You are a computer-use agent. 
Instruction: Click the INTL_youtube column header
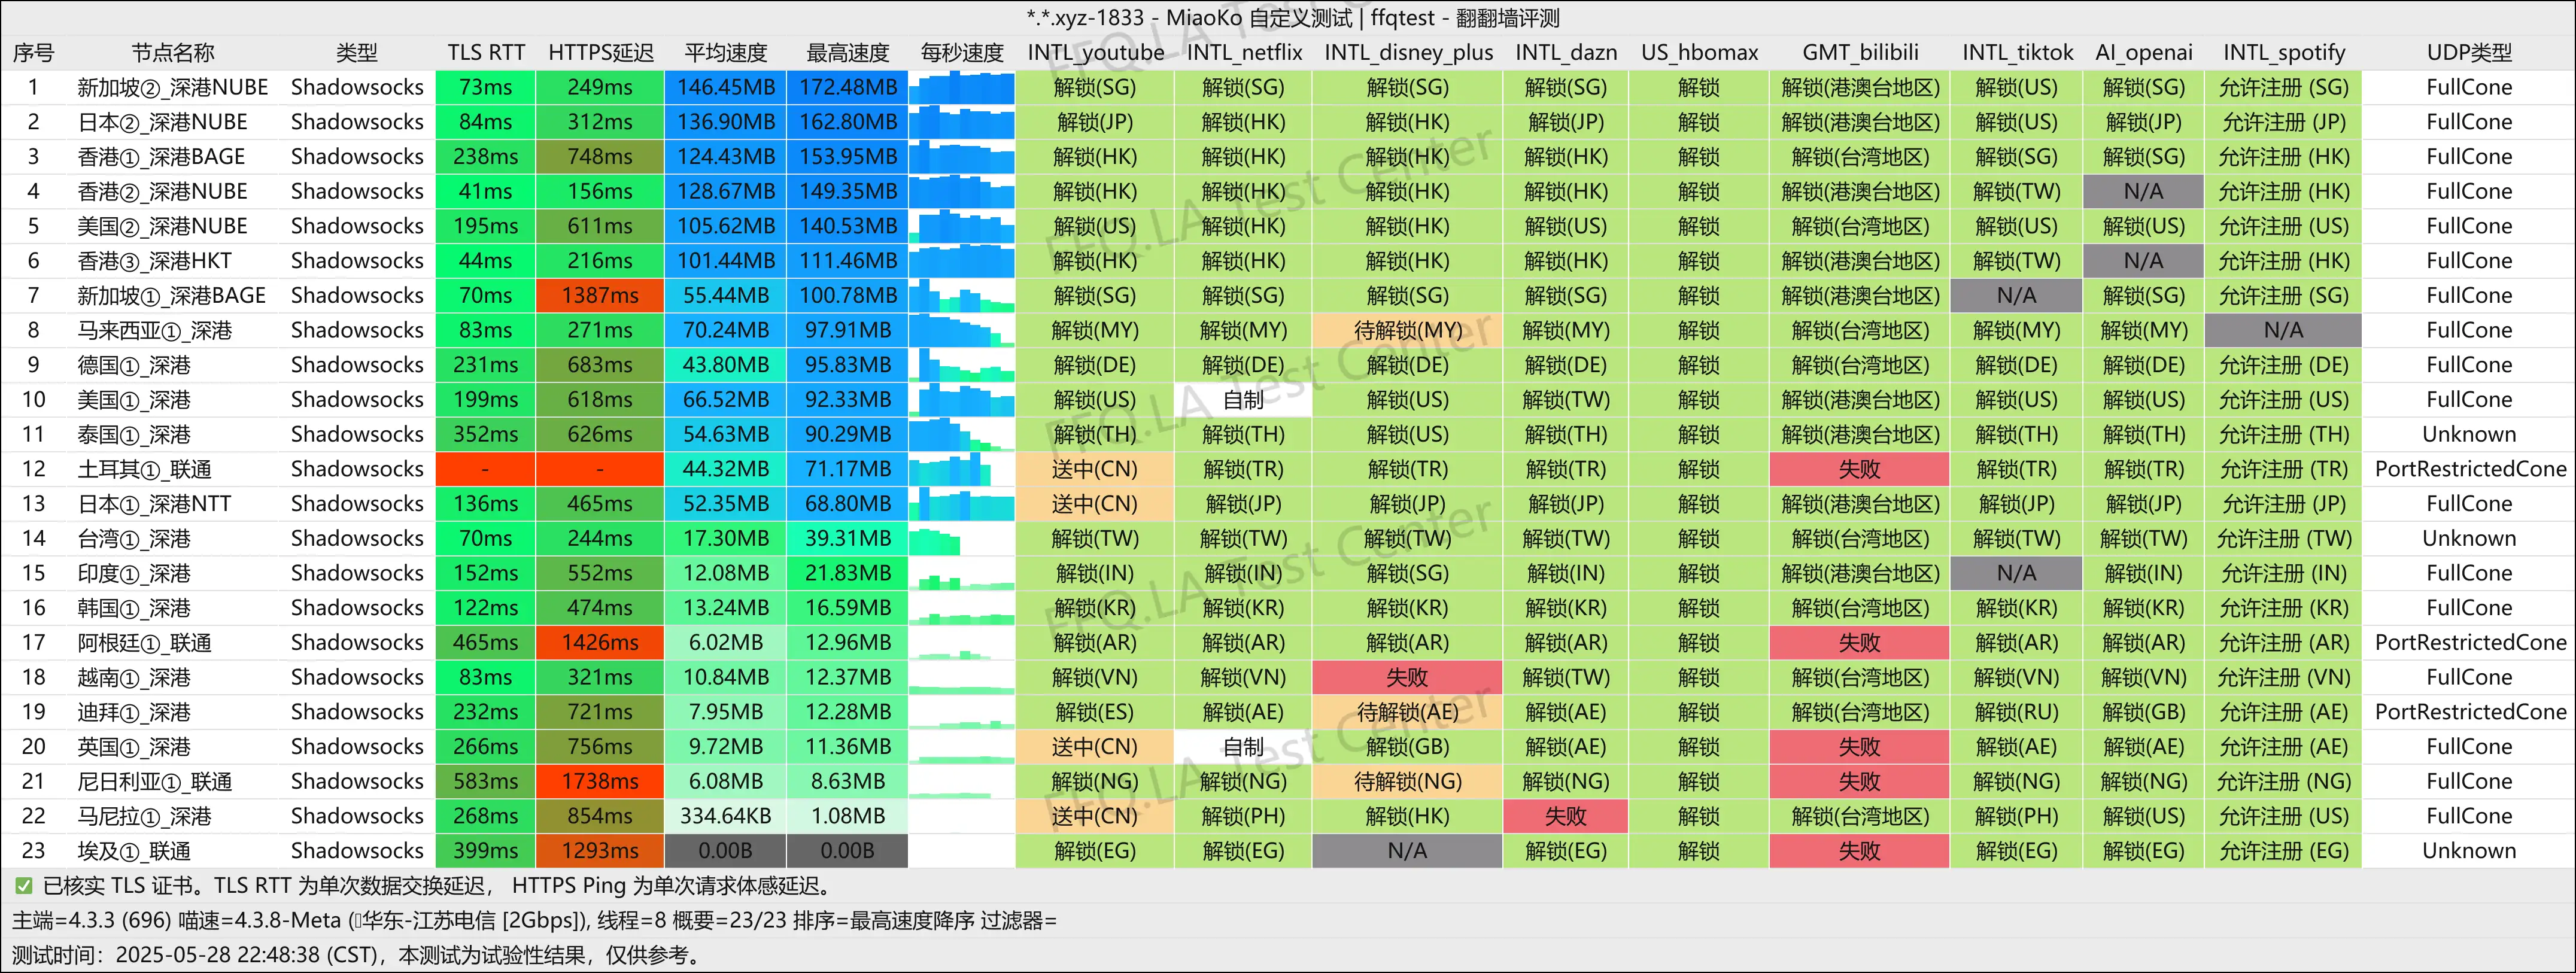[x=1095, y=52]
